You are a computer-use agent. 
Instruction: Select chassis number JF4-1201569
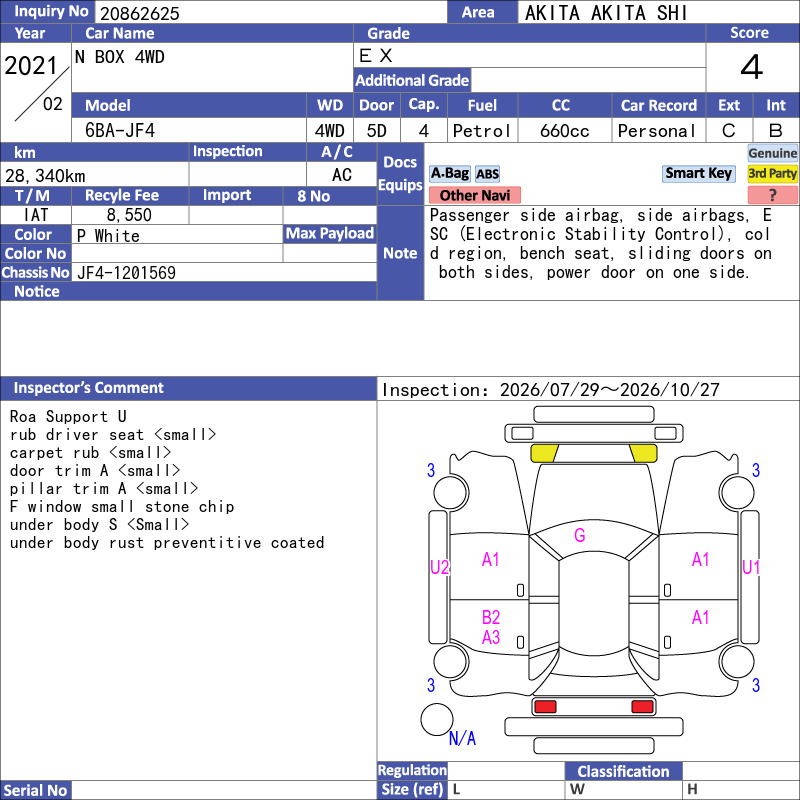[x=127, y=273]
